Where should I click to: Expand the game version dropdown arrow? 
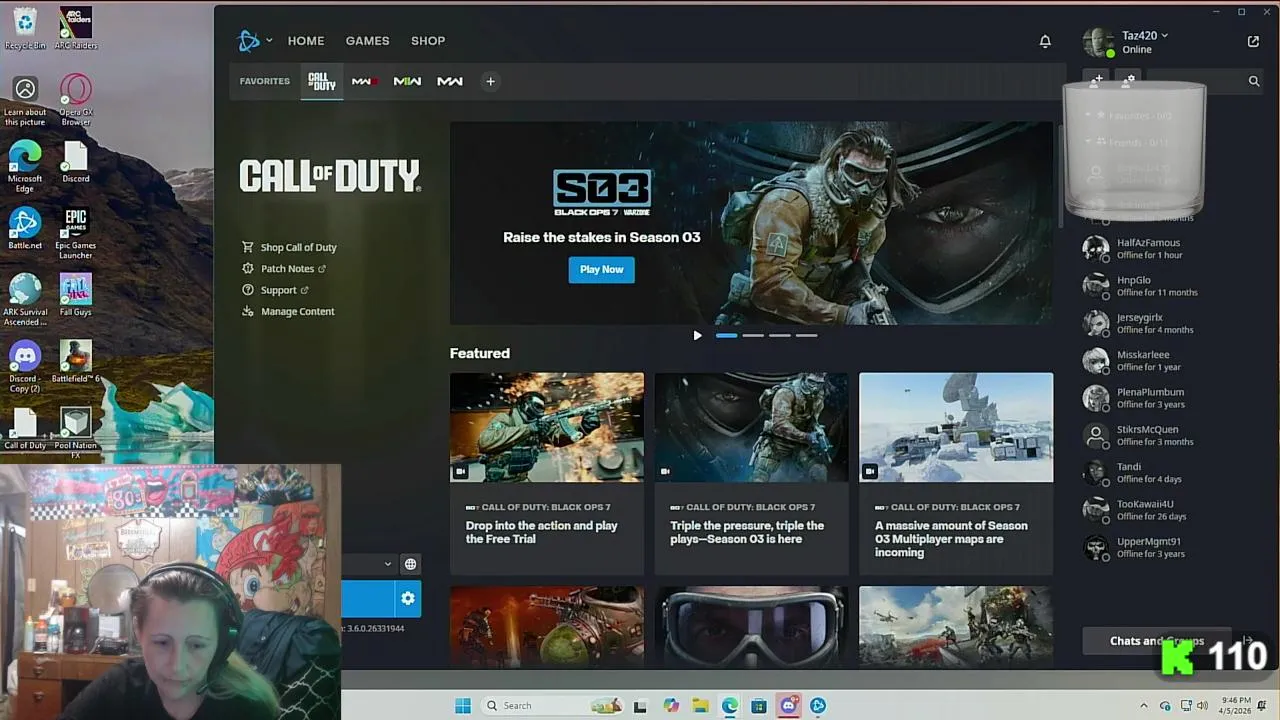point(388,564)
